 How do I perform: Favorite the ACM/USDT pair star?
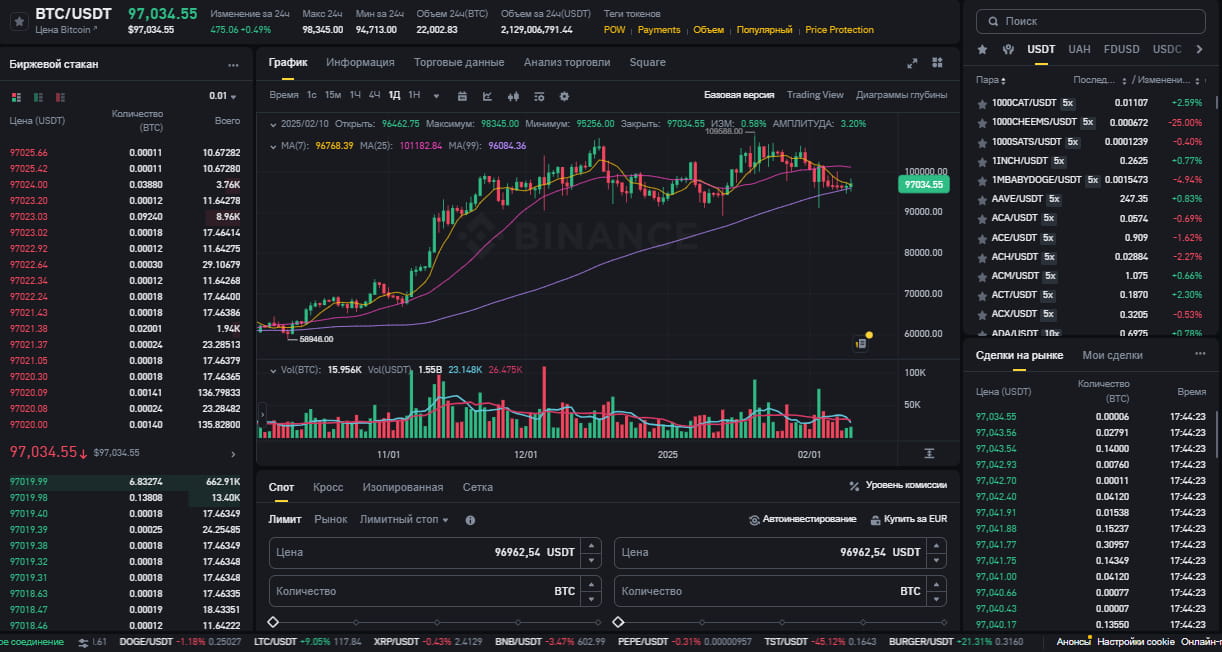pyautogui.click(x=982, y=276)
